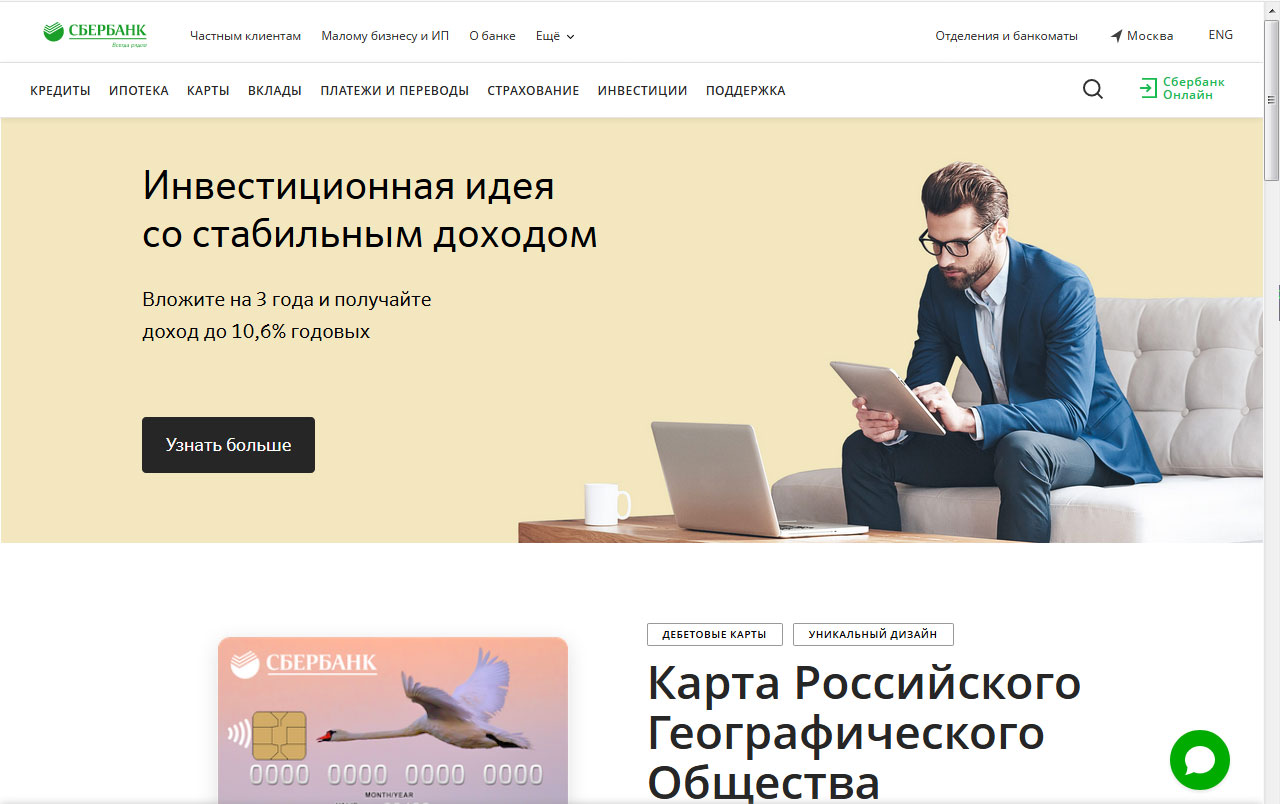Select the Малому бизнесу и ИП tab
This screenshot has height=804, width=1280.
385,36
